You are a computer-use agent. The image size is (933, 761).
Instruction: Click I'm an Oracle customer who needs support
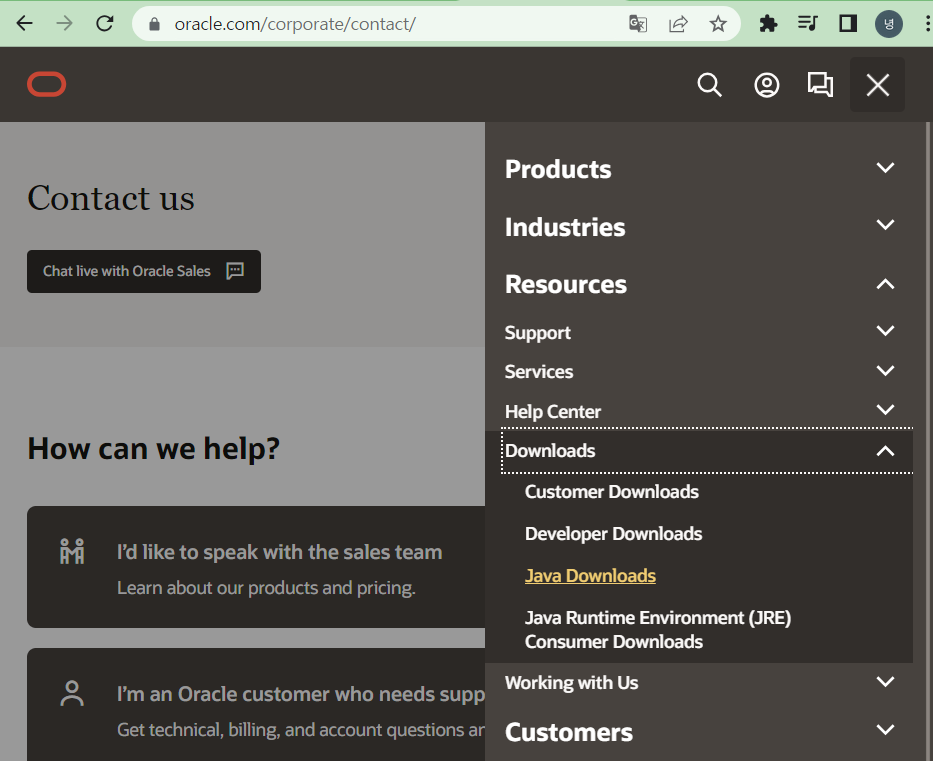[x=300, y=694]
